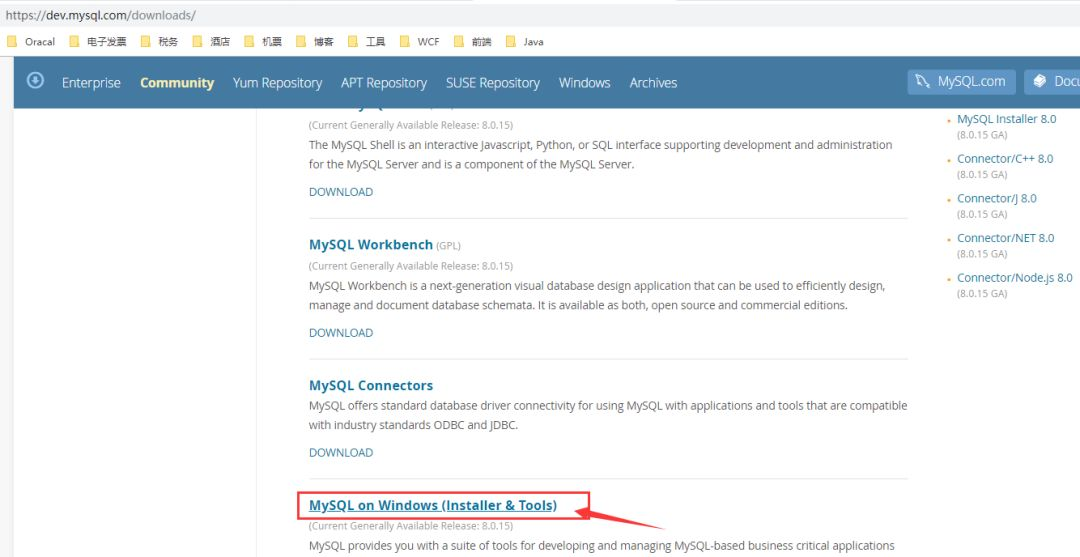Open APT Repository tab
The image size is (1080, 557).
[x=384, y=83]
